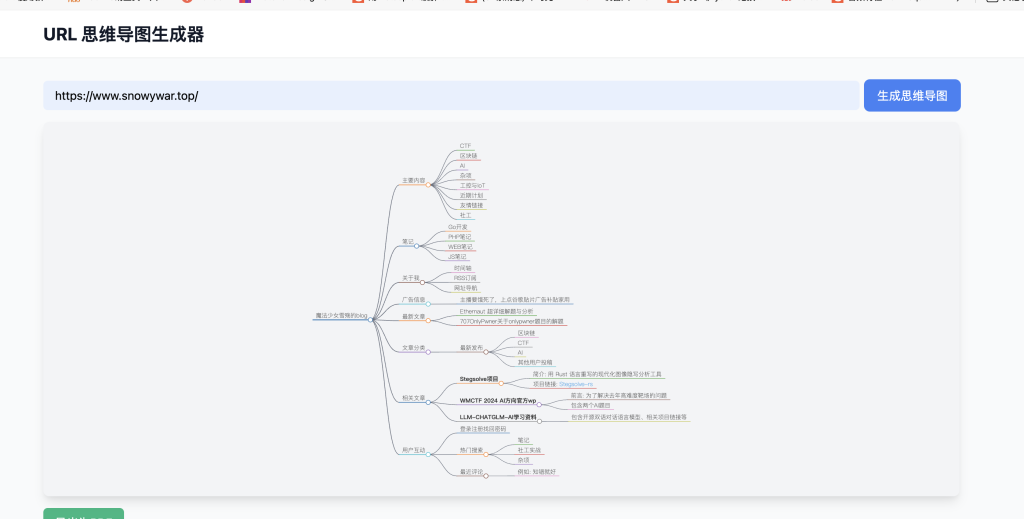Select the Ethernaut 超详细解题与分析 node
Viewport: 1024px width, 519px height.
click(x=496, y=311)
